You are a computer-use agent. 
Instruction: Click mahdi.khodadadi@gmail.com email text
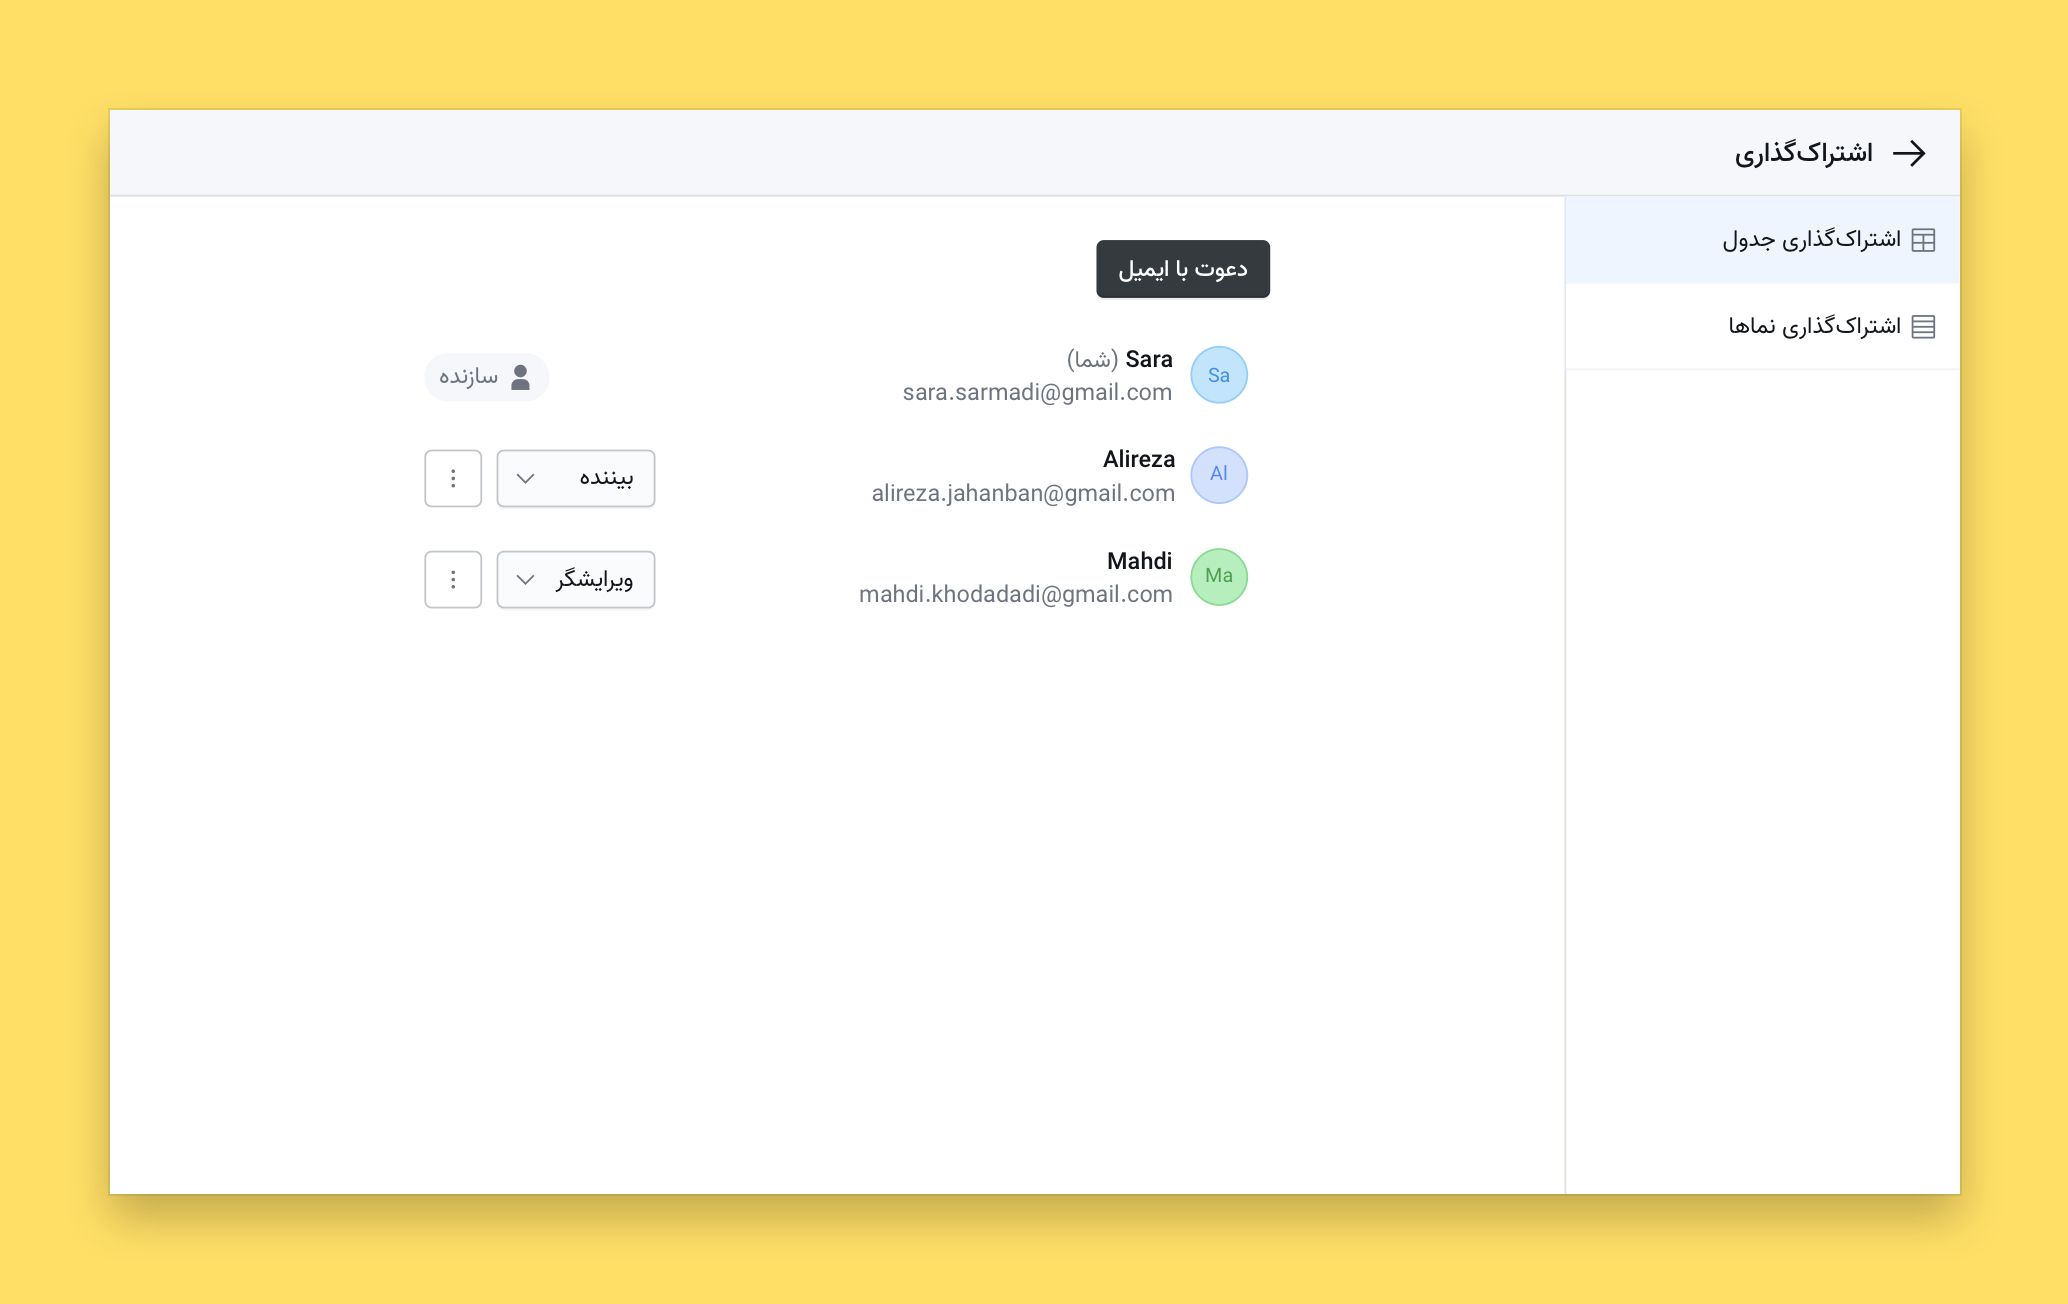pos(1016,594)
